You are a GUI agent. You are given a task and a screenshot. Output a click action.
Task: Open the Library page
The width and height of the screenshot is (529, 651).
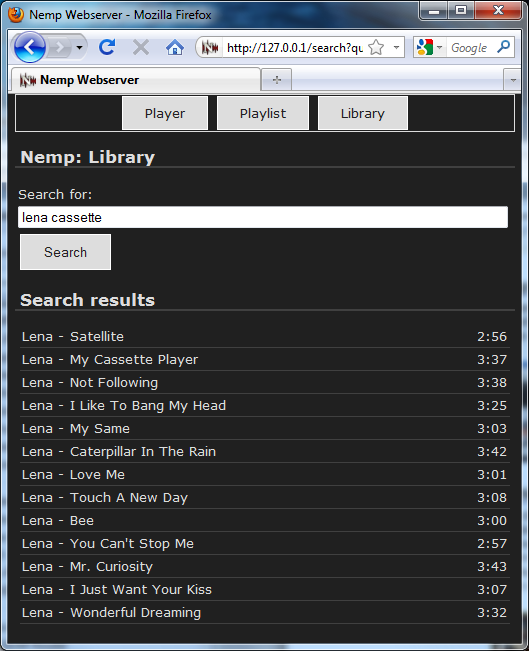point(362,113)
